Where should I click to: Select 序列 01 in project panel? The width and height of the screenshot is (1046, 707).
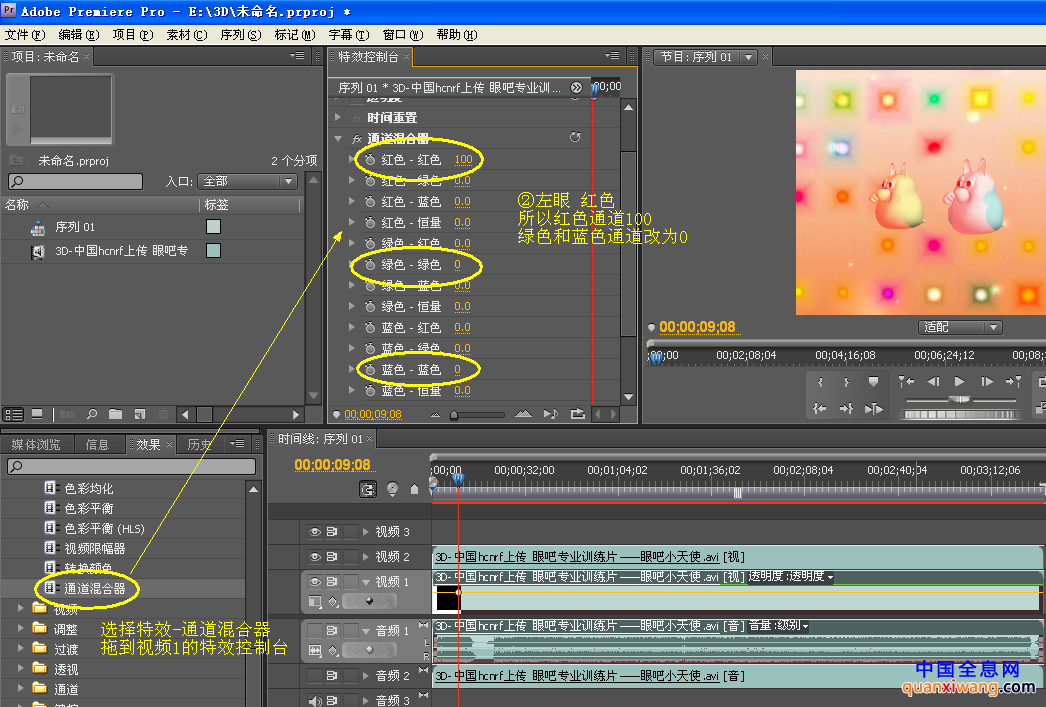[75, 227]
